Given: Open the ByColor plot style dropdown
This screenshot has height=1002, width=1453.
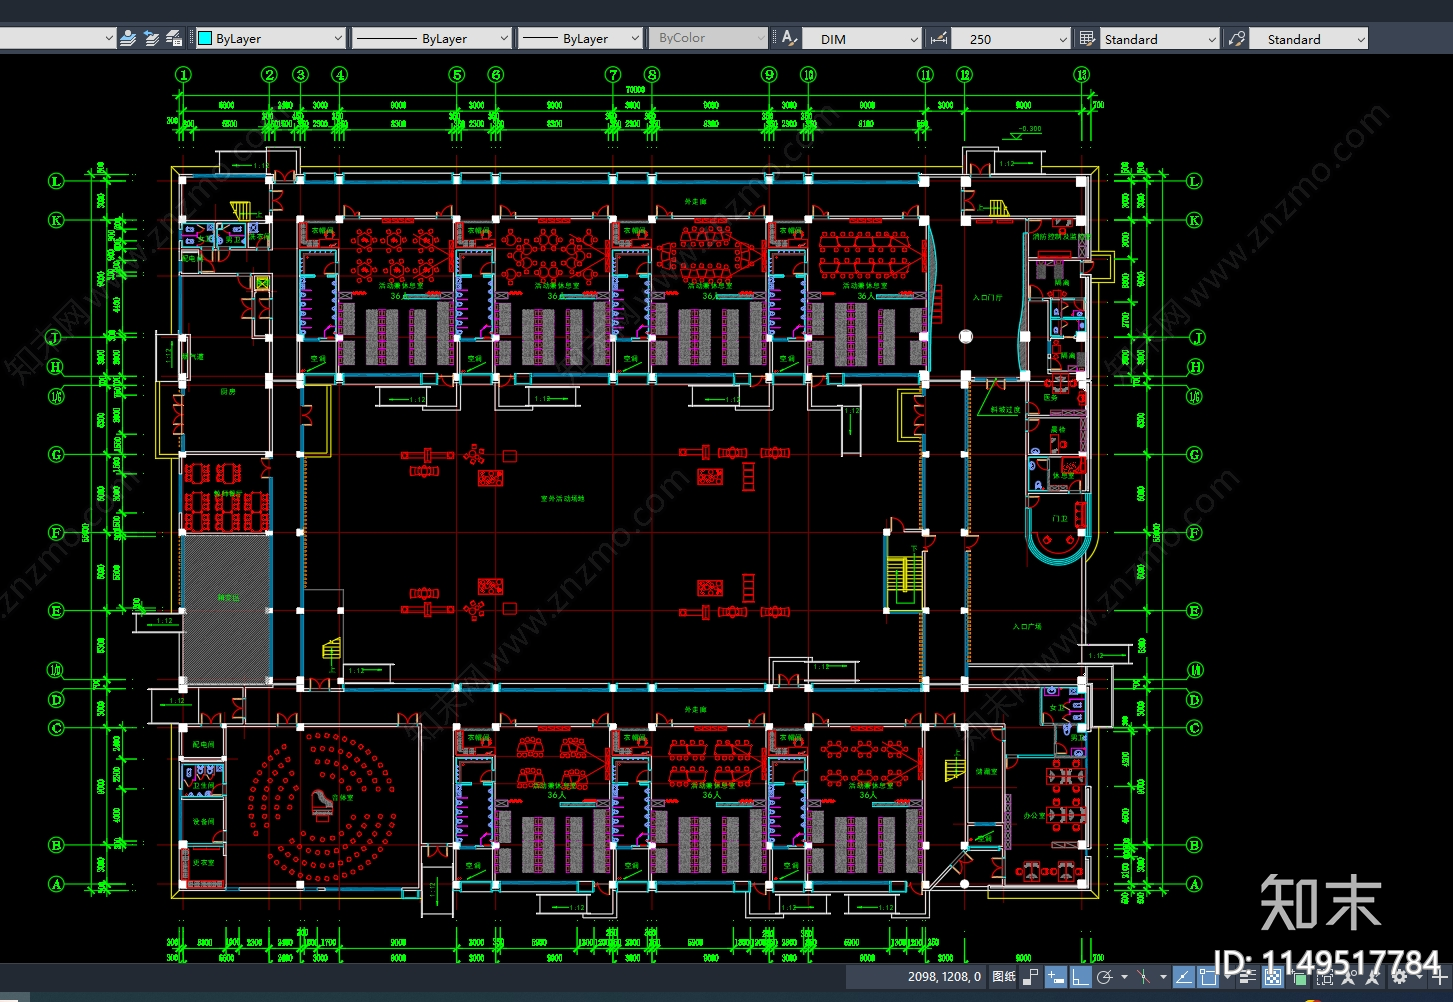Looking at the screenshot, I should [x=708, y=38].
